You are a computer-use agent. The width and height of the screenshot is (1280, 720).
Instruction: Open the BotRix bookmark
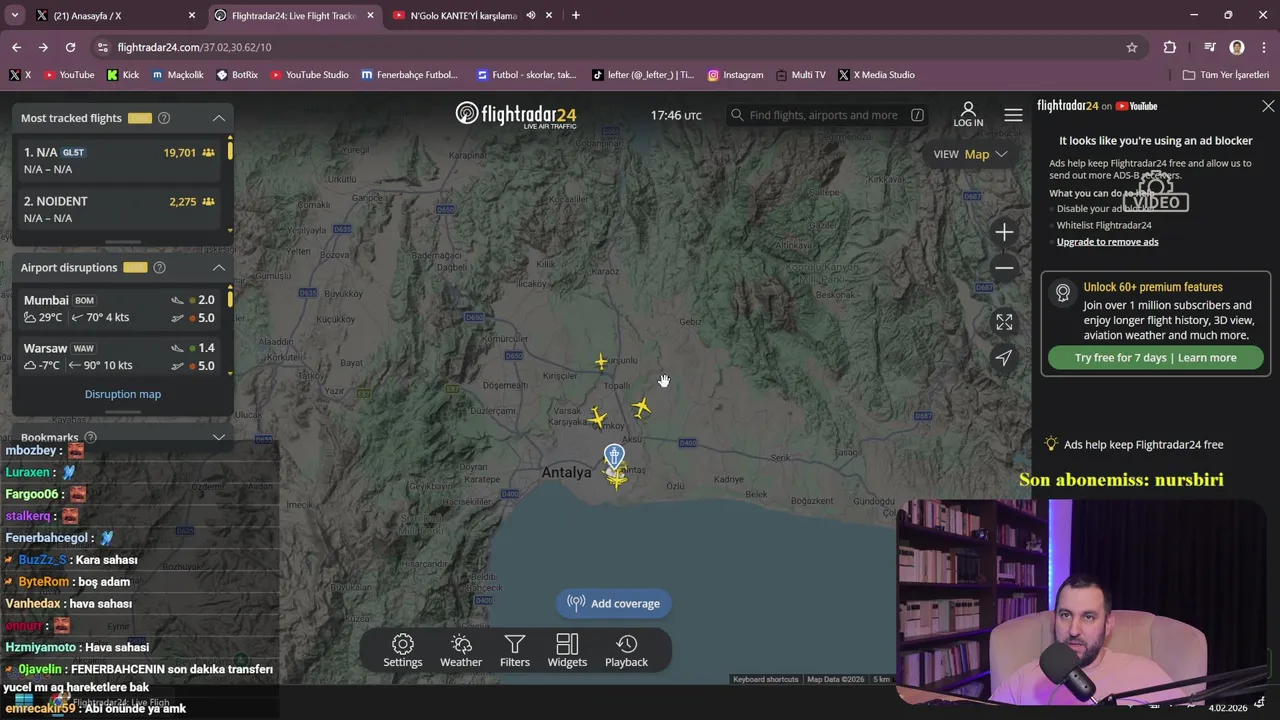(238, 75)
